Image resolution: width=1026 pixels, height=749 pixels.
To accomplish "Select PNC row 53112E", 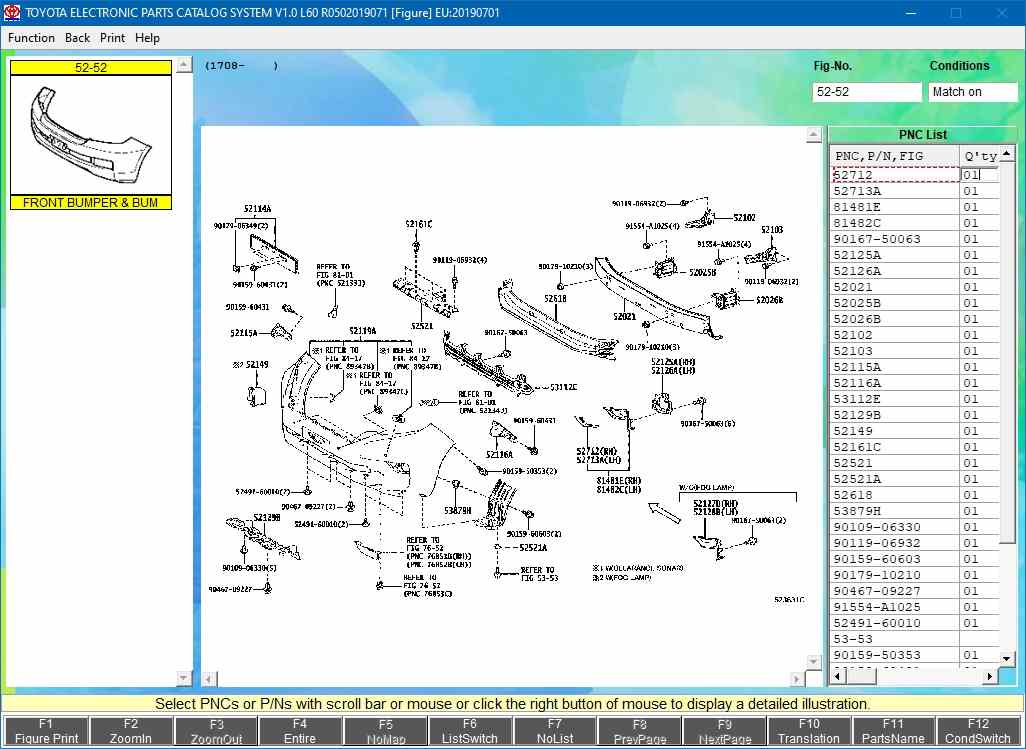I will [x=915, y=399].
